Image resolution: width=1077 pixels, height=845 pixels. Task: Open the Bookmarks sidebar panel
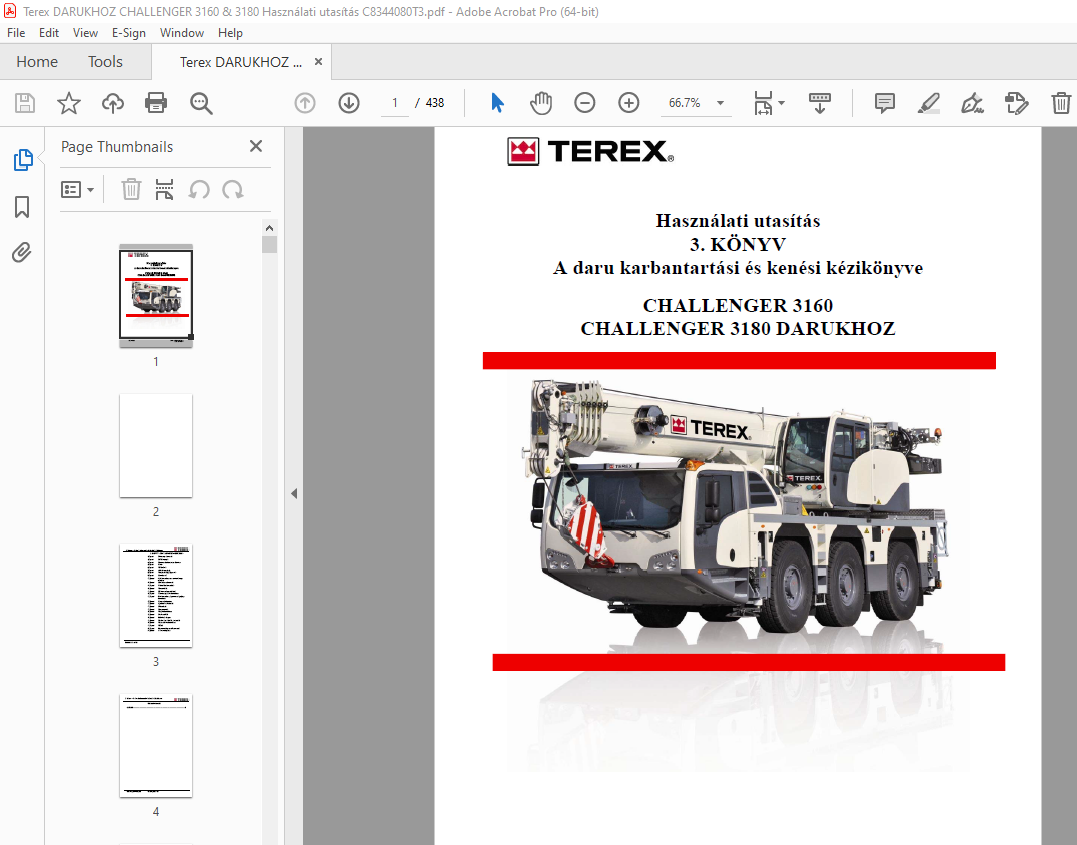click(22, 207)
